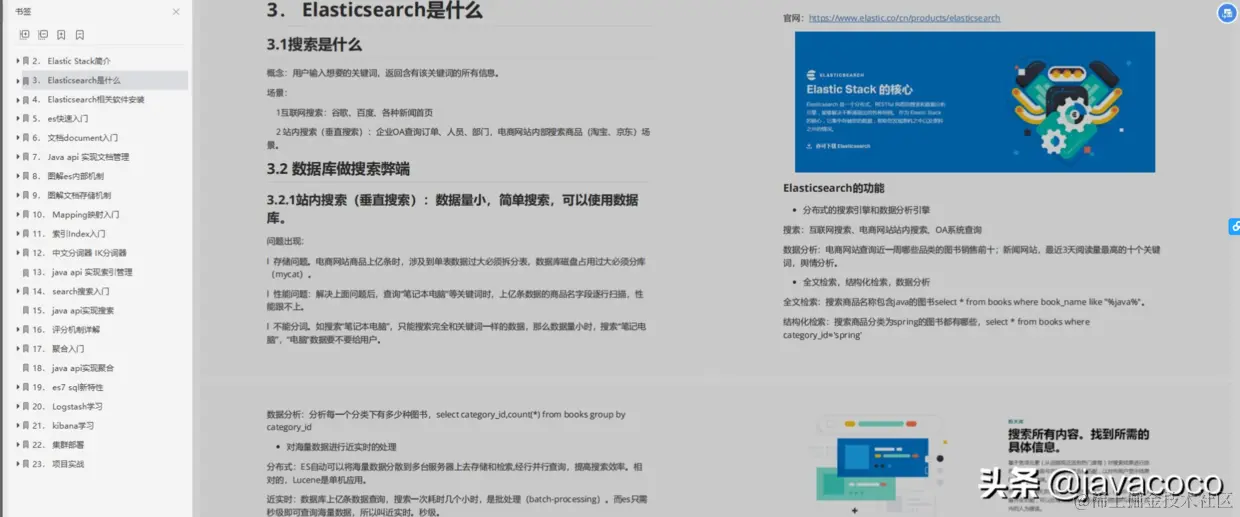
Task: Expand the 3. Elasticsearch是什么 bookmark arrow
Action: [x=17, y=80]
